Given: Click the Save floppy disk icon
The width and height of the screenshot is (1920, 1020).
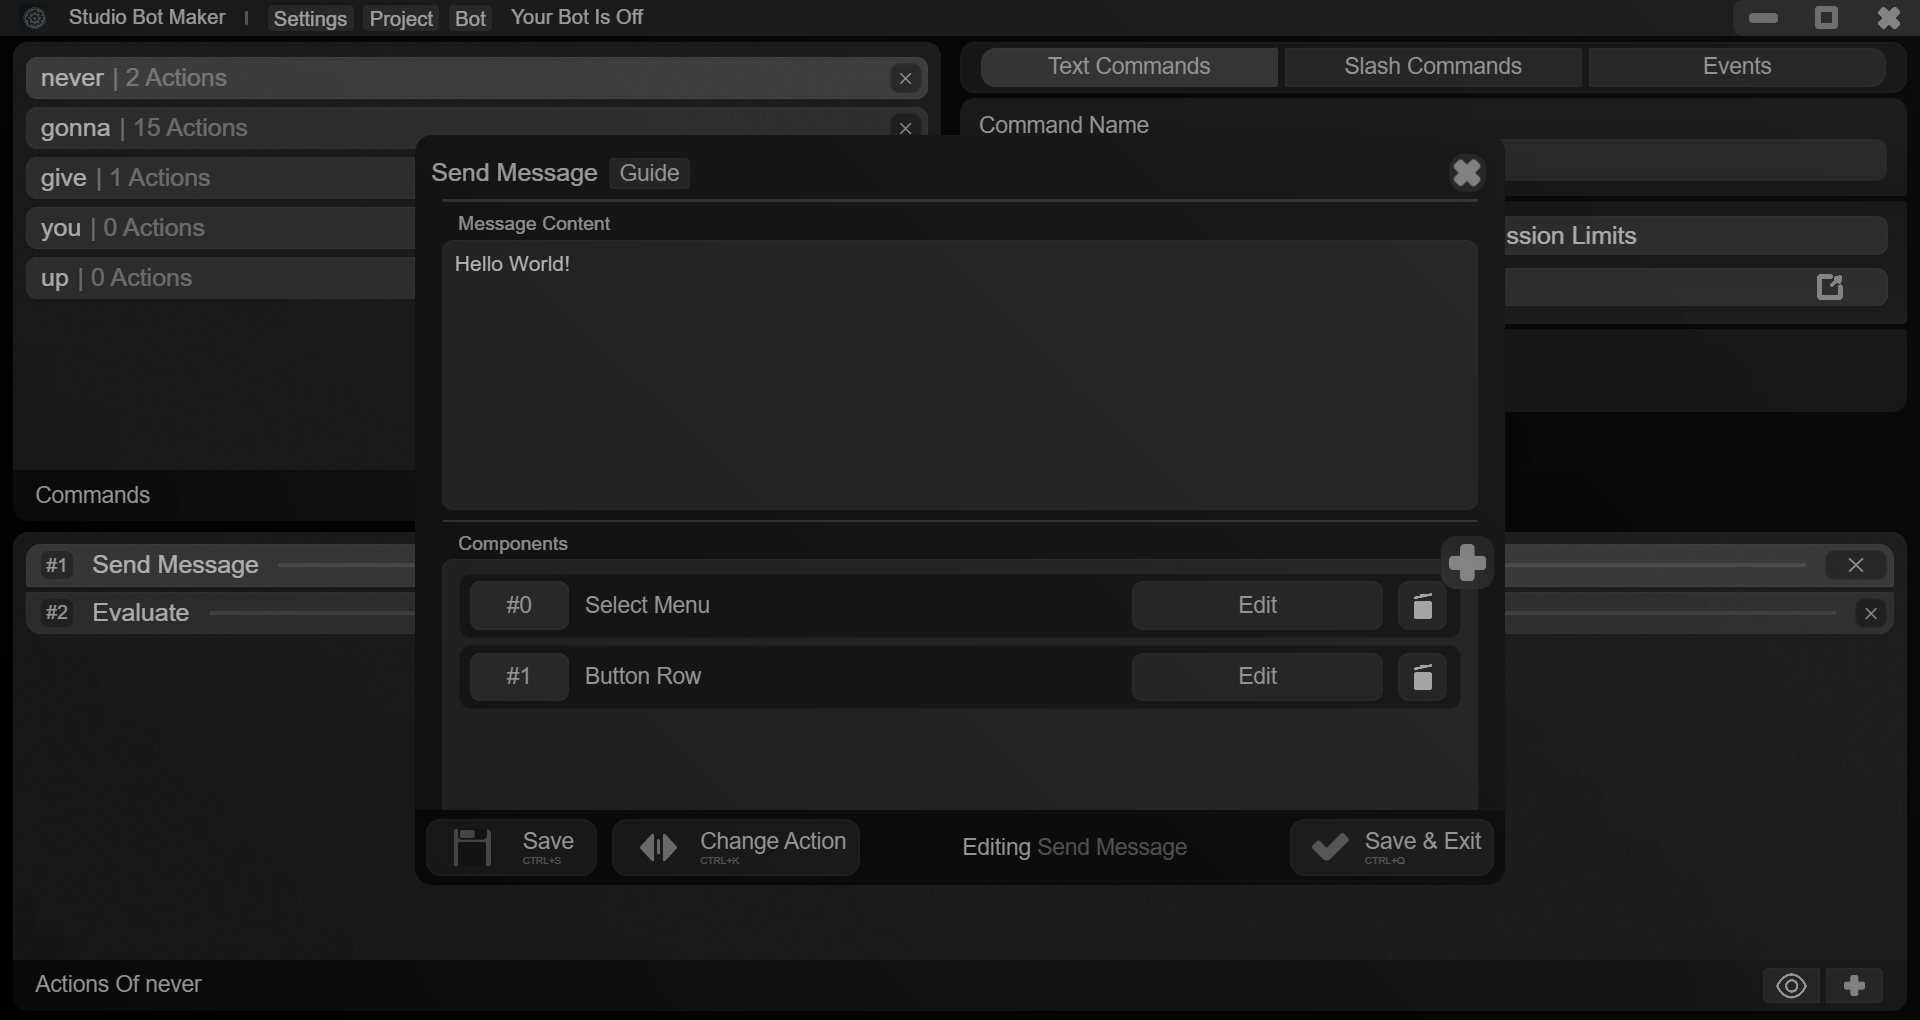Looking at the screenshot, I should click(471, 846).
